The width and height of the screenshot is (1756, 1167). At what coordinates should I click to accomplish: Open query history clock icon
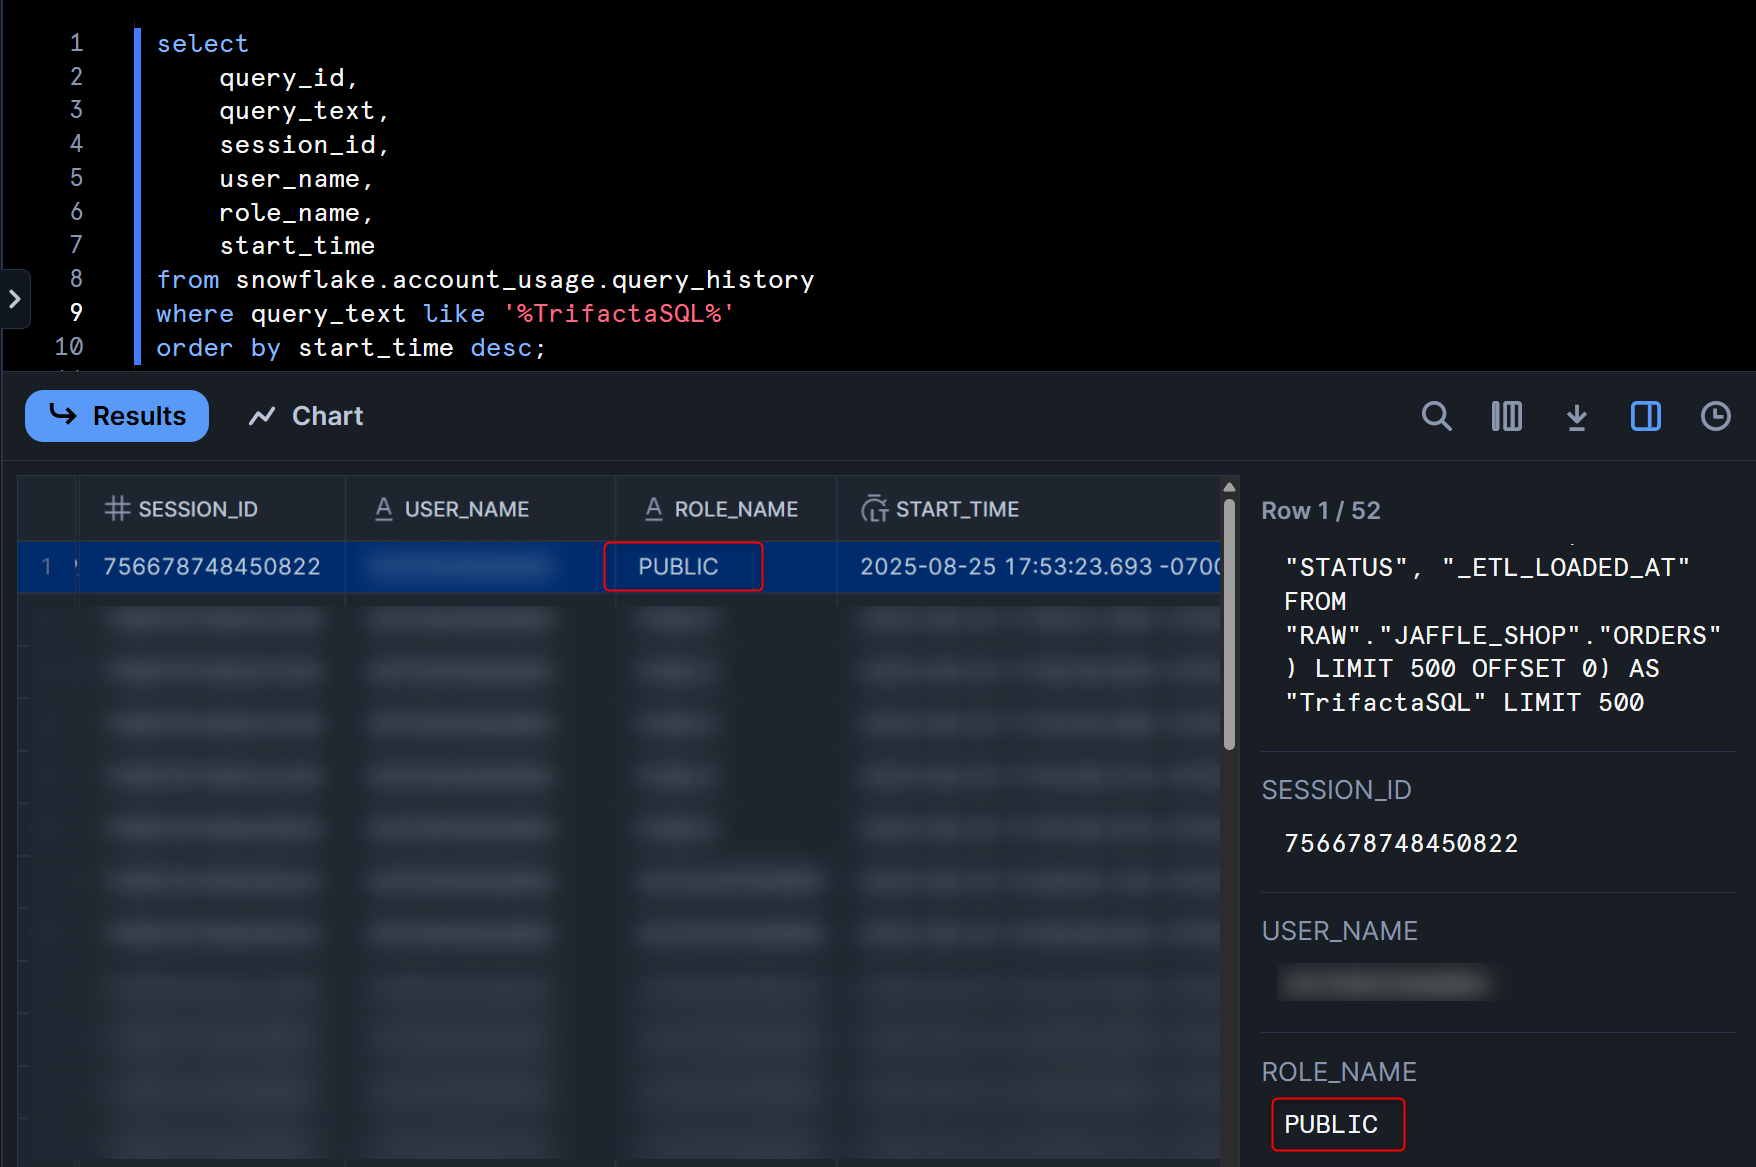tap(1716, 416)
